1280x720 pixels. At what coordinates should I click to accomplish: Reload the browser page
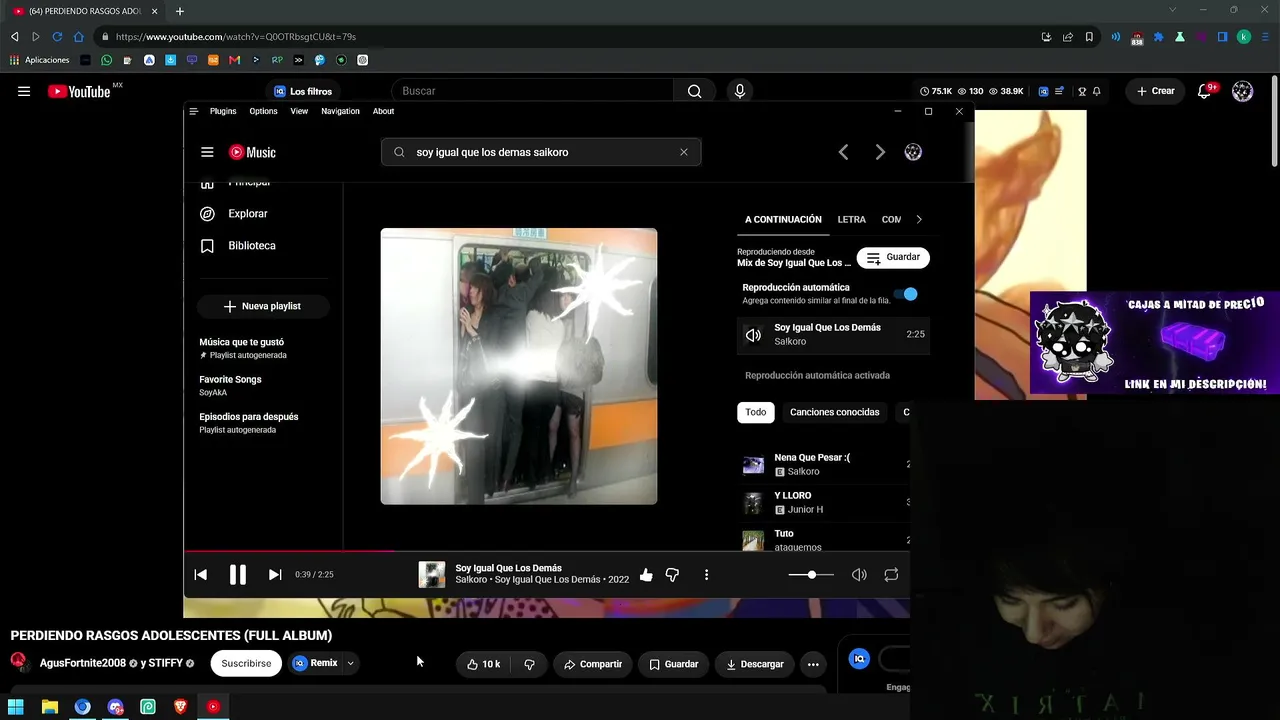click(x=57, y=37)
